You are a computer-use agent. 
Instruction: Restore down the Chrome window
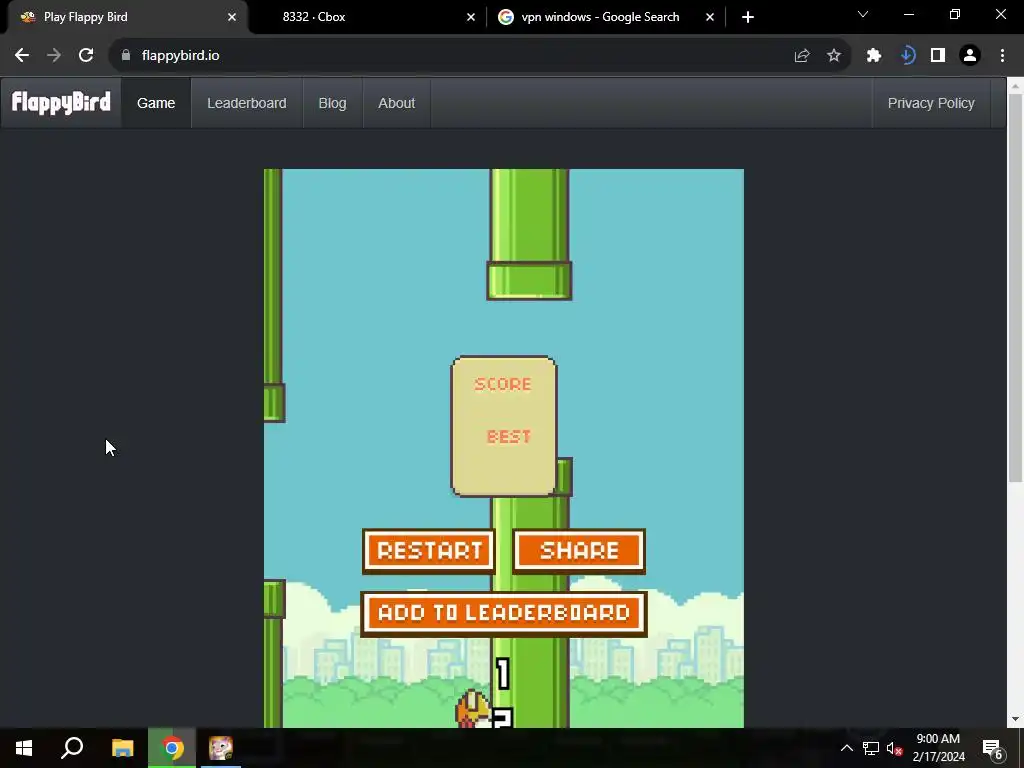955,14
